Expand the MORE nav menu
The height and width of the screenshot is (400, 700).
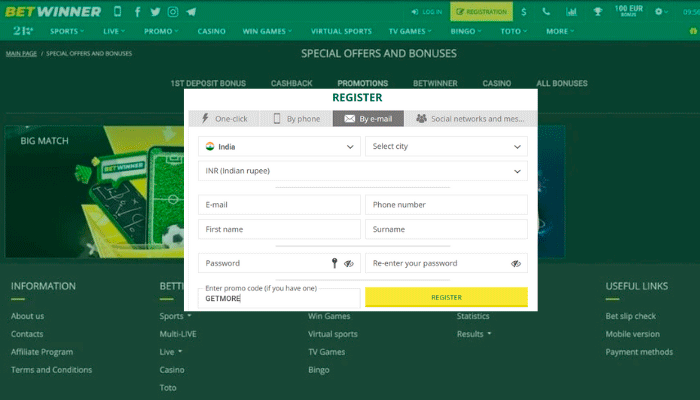(x=560, y=31)
